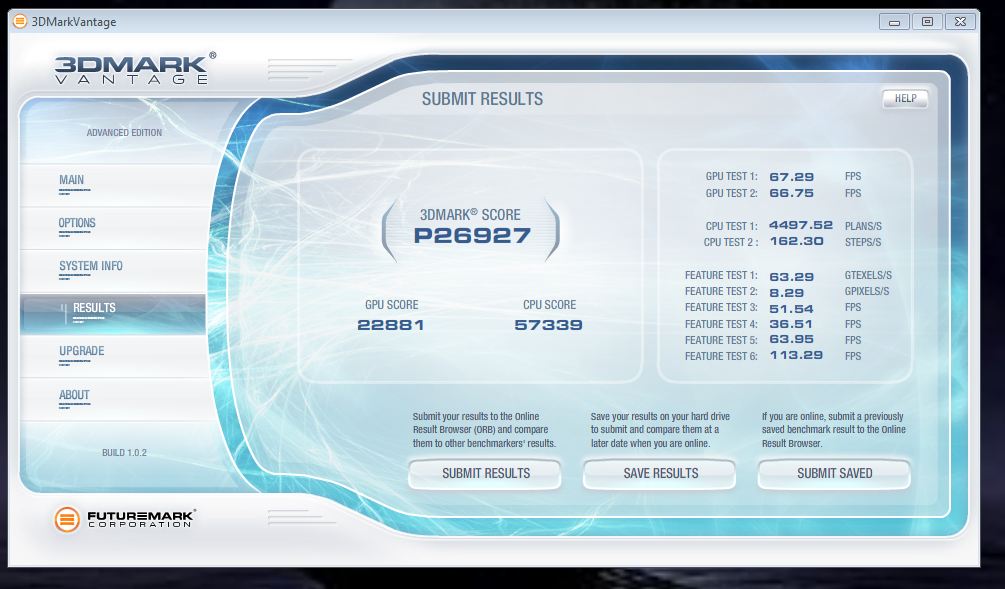Minimize the 3DMarkVantage window
Viewport: 1005px width, 589px height.
pos(895,22)
